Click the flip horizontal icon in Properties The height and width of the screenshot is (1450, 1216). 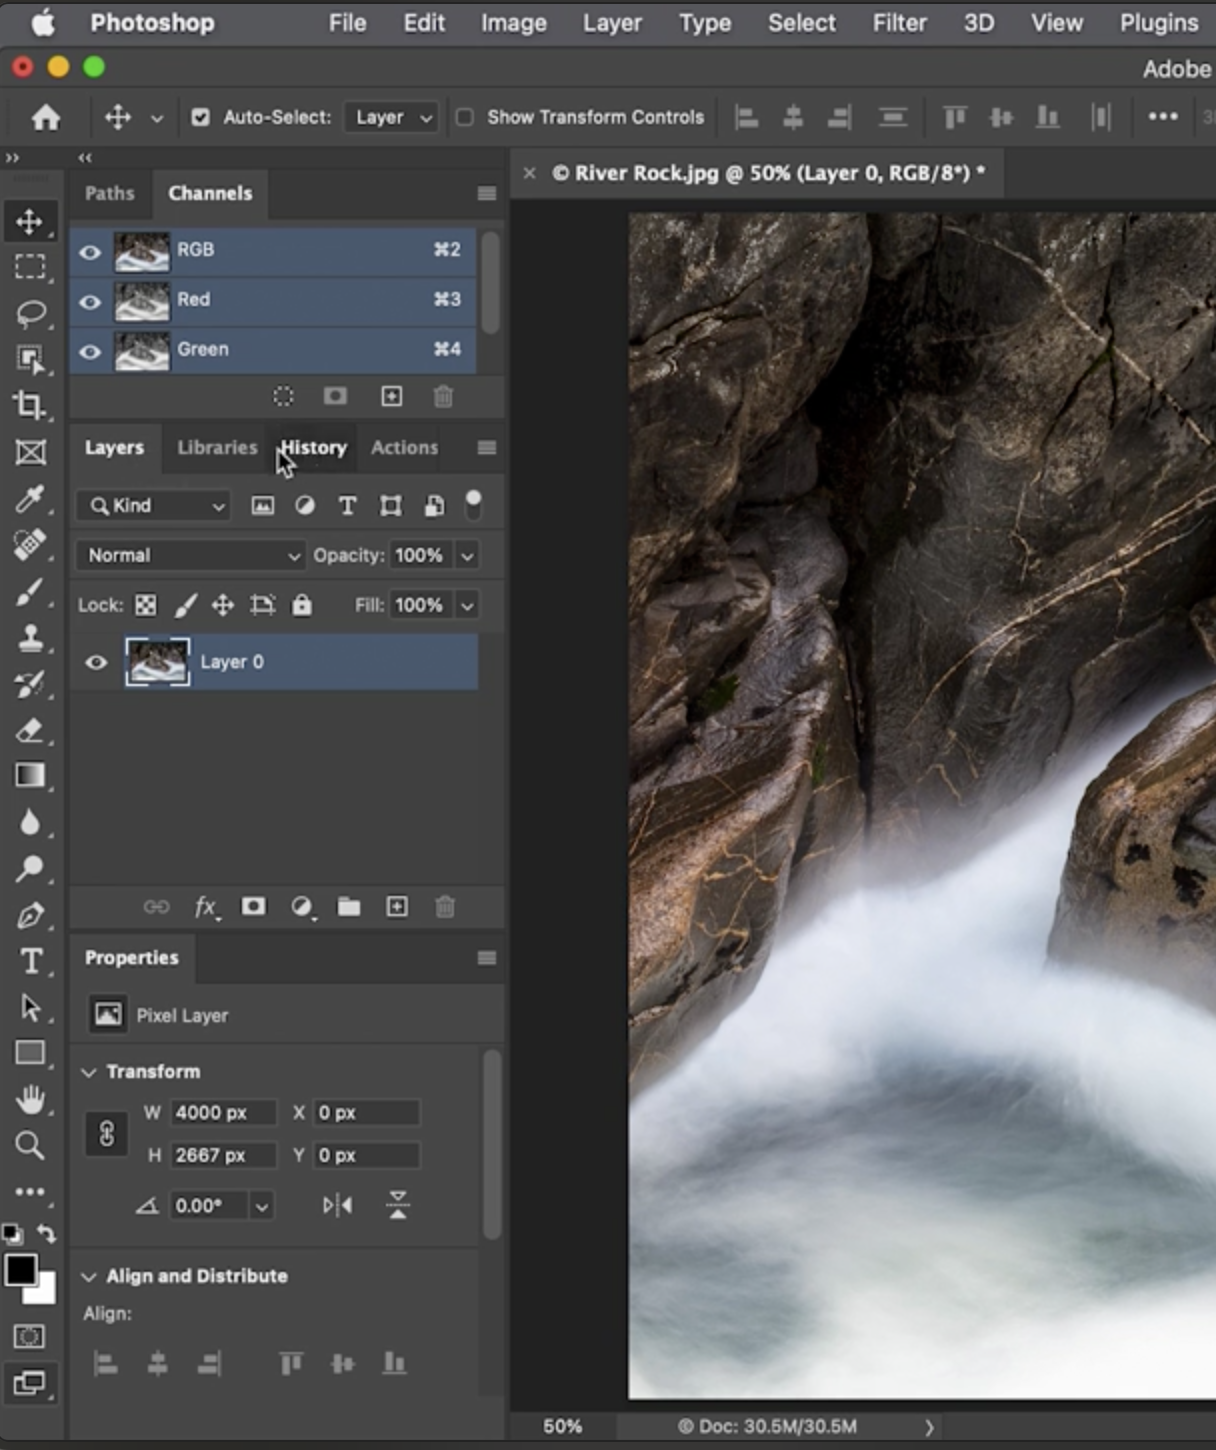[x=338, y=1205]
